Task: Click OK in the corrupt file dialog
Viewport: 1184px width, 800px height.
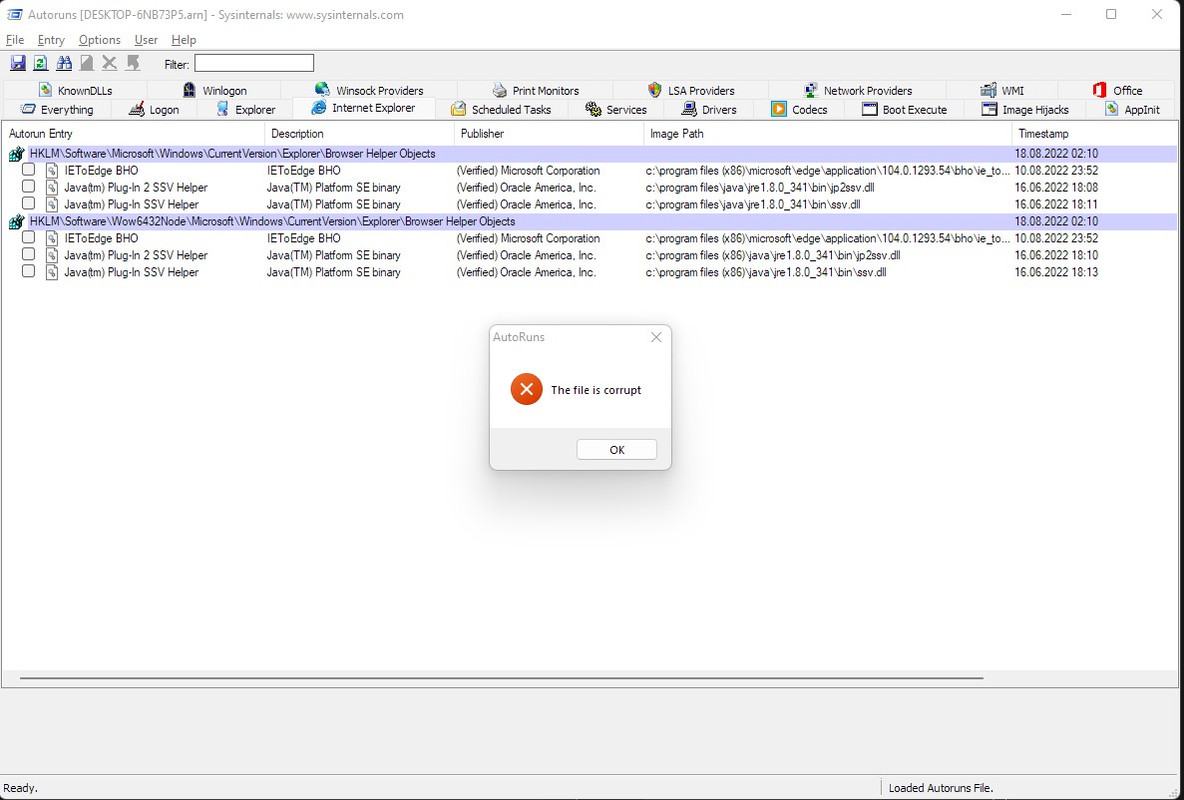Action: point(617,449)
